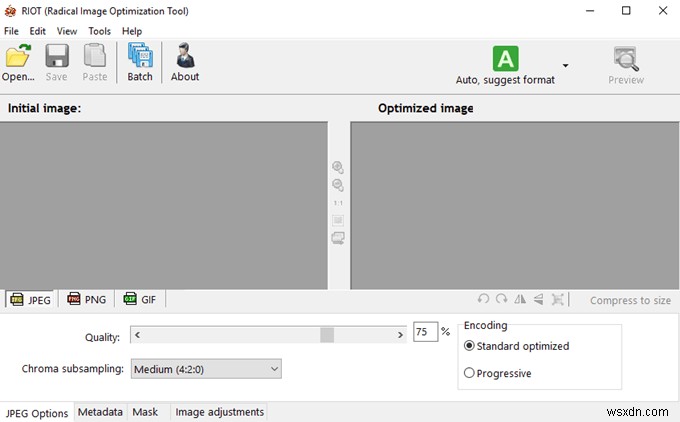Switch to the Mask tab
This screenshot has height=422, width=680.
pos(145,412)
